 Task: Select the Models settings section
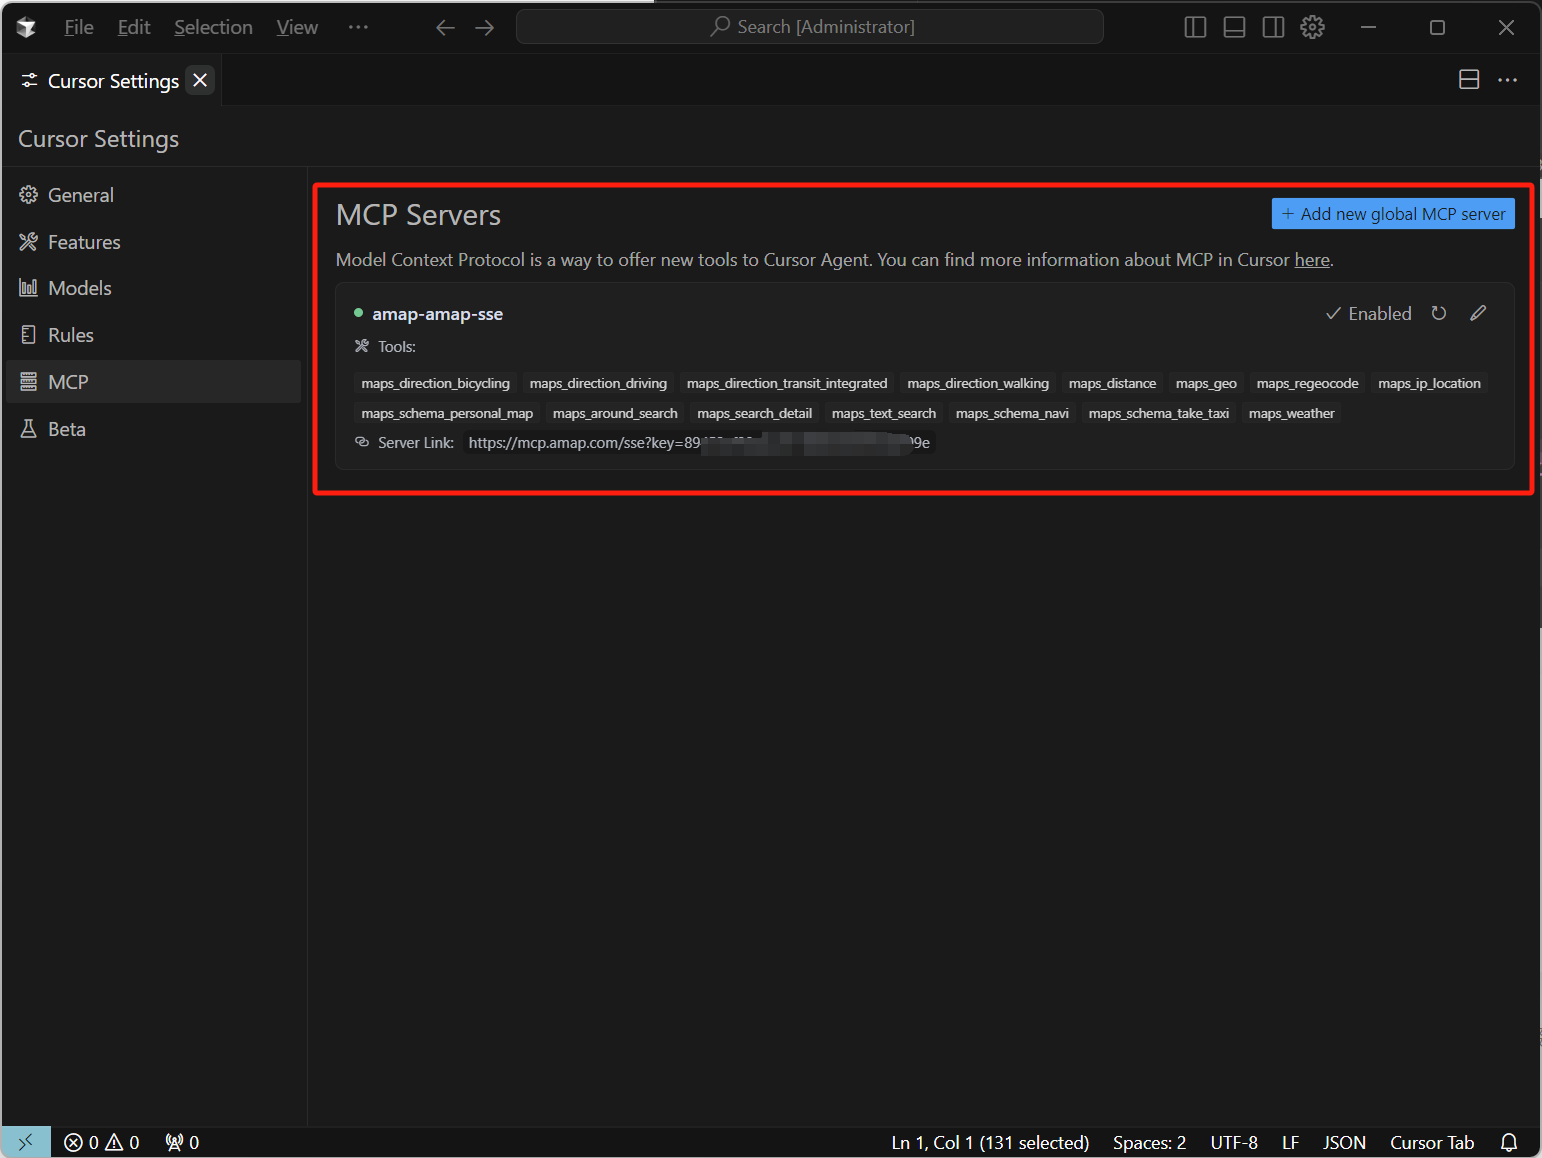(79, 288)
